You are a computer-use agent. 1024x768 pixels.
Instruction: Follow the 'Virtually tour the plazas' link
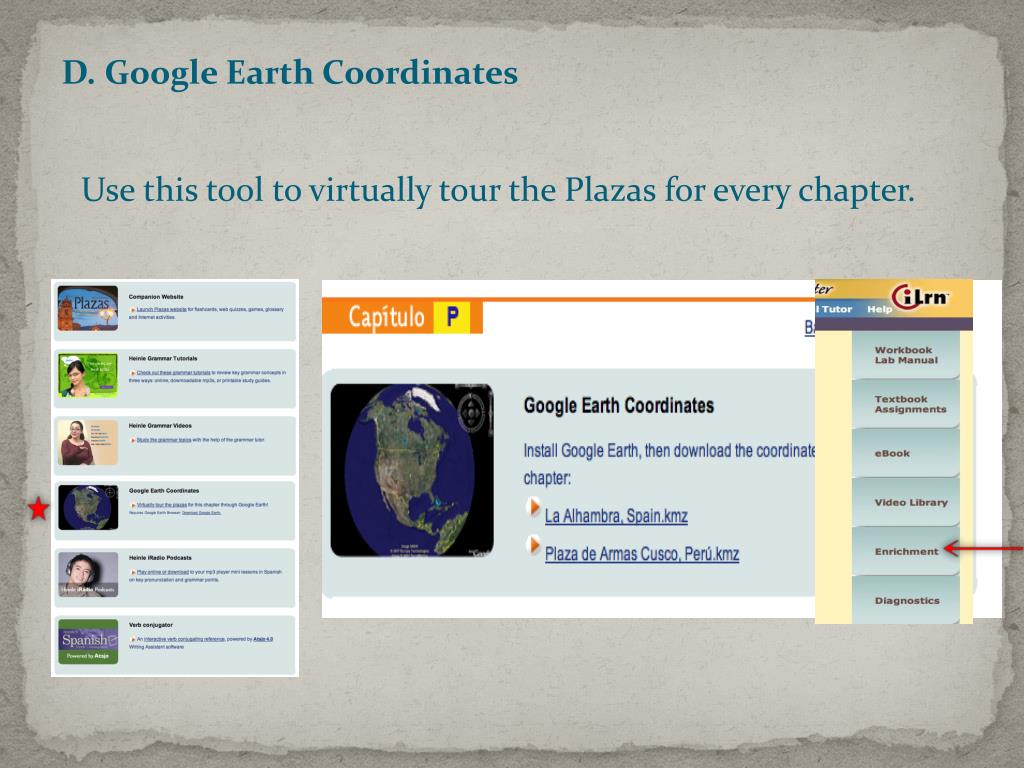(162, 505)
